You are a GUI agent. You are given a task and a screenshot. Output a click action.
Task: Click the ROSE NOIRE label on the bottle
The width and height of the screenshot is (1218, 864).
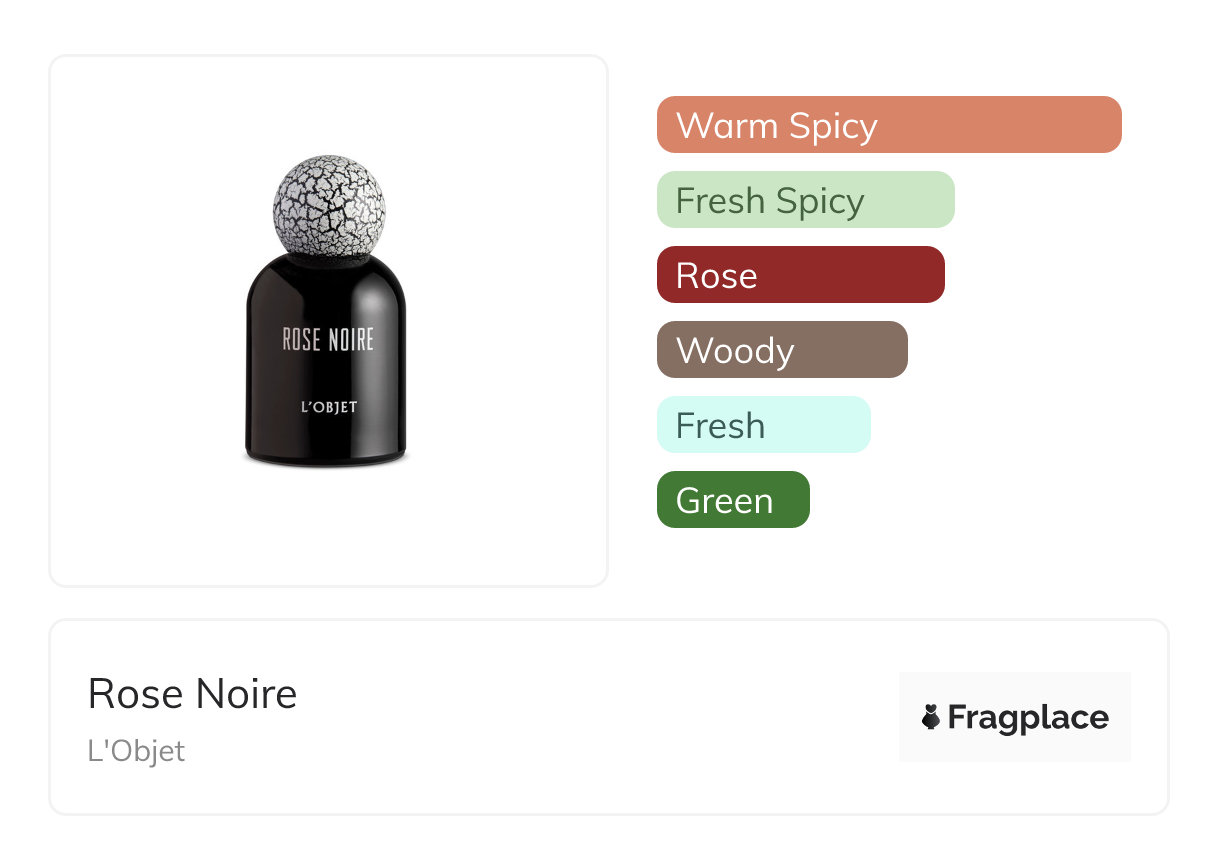point(328,340)
